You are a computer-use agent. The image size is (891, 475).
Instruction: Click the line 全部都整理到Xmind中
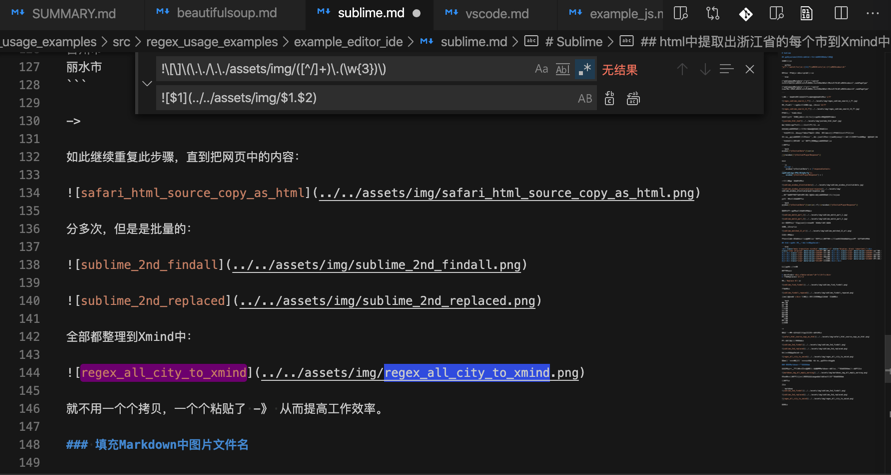[129, 337]
